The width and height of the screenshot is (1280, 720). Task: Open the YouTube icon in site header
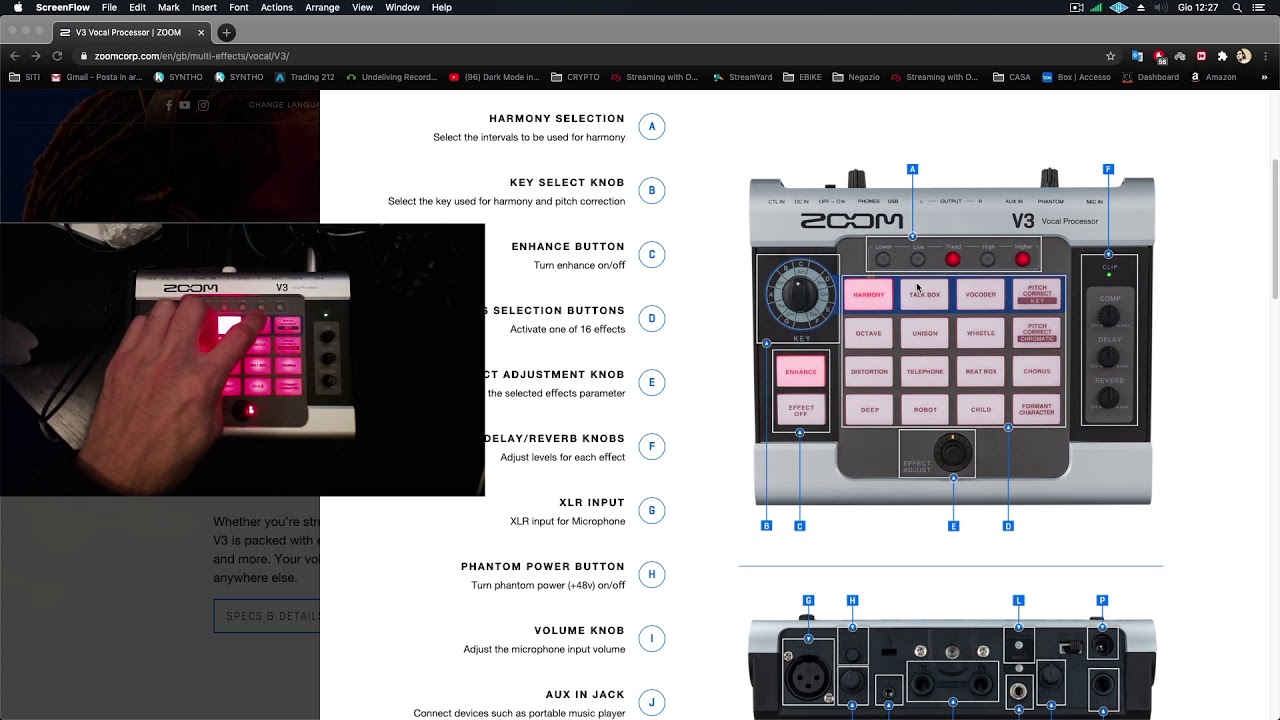(x=185, y=105)
